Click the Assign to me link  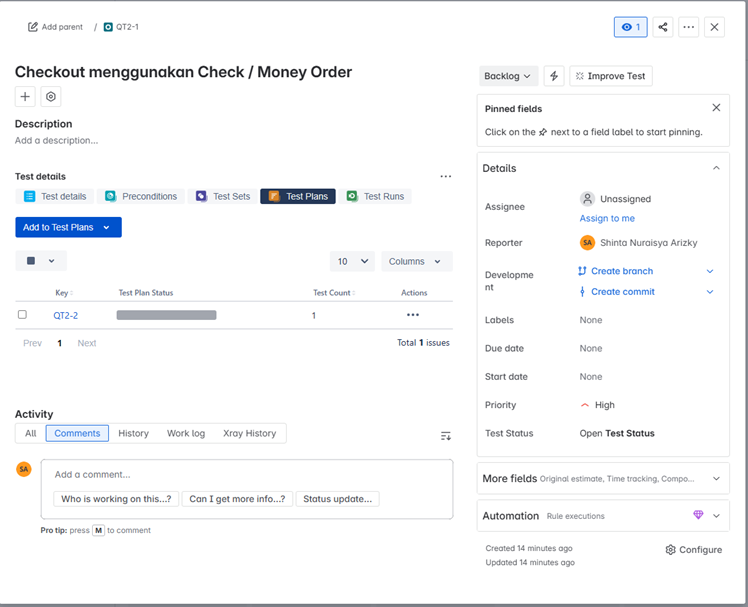607,218
